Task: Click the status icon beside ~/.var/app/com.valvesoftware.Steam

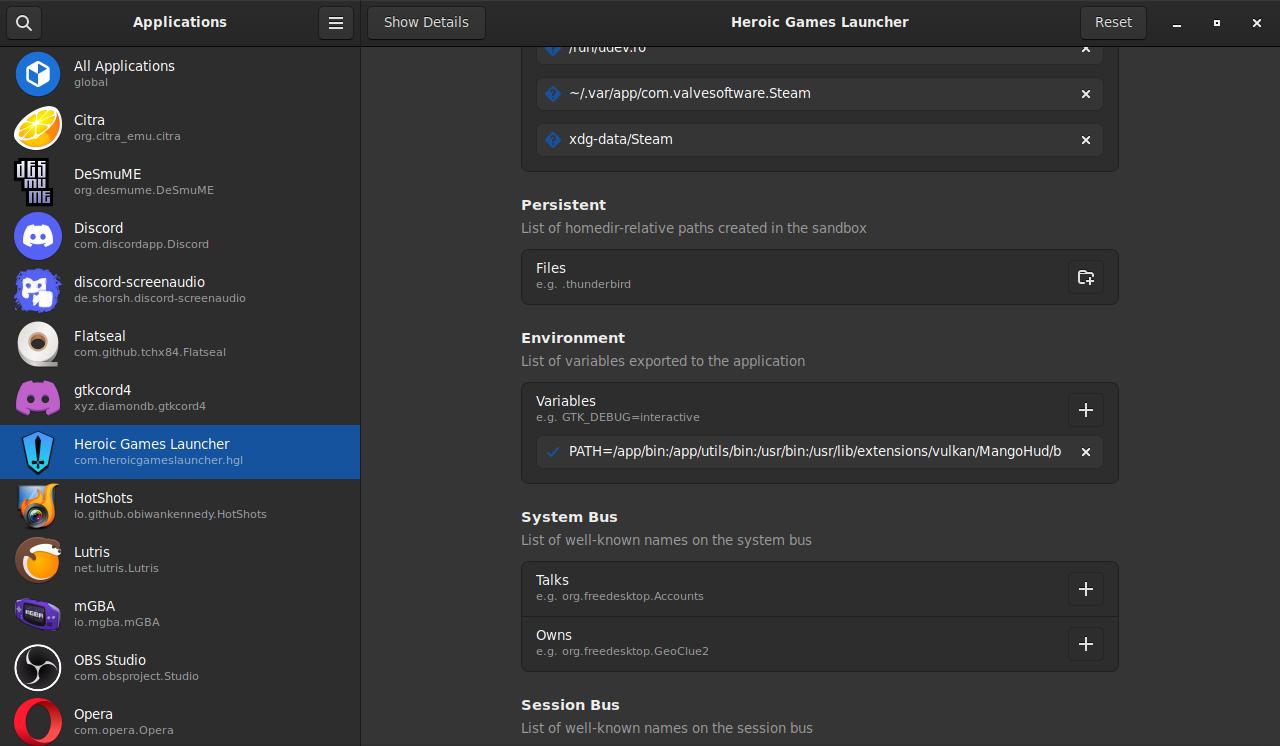Action: click(552, 94)
